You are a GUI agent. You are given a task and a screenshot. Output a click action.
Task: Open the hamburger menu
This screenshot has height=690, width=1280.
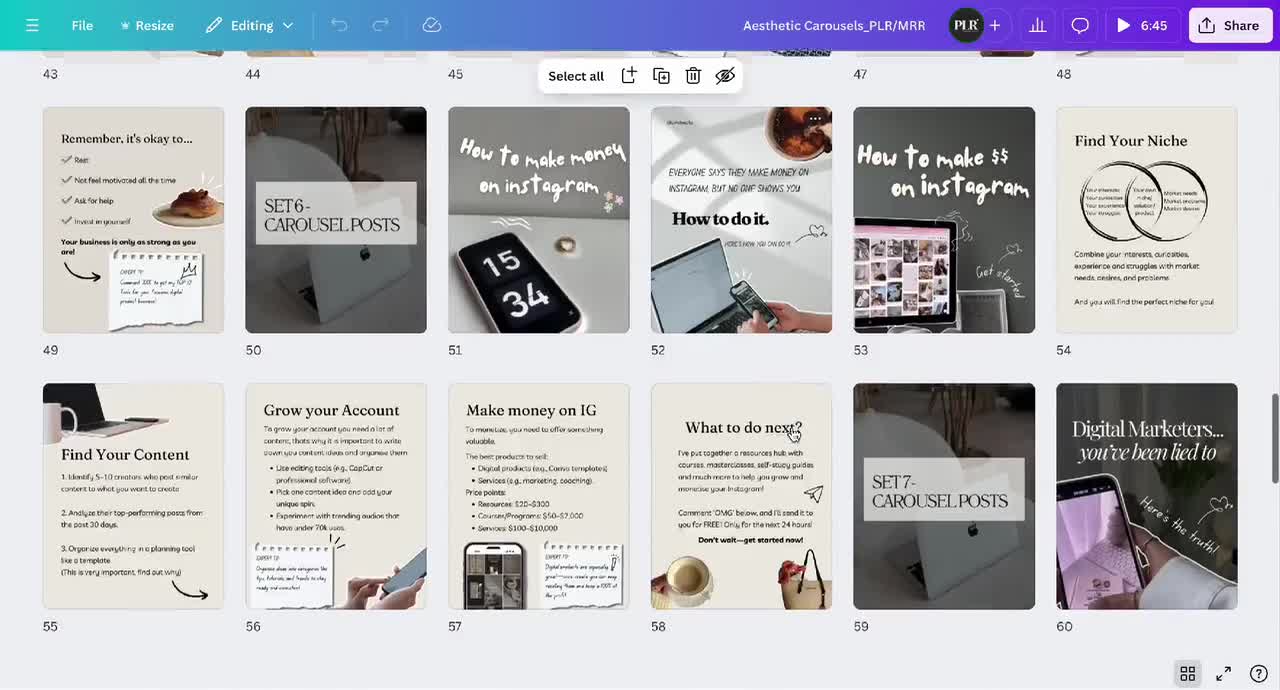tap(33, 25)
